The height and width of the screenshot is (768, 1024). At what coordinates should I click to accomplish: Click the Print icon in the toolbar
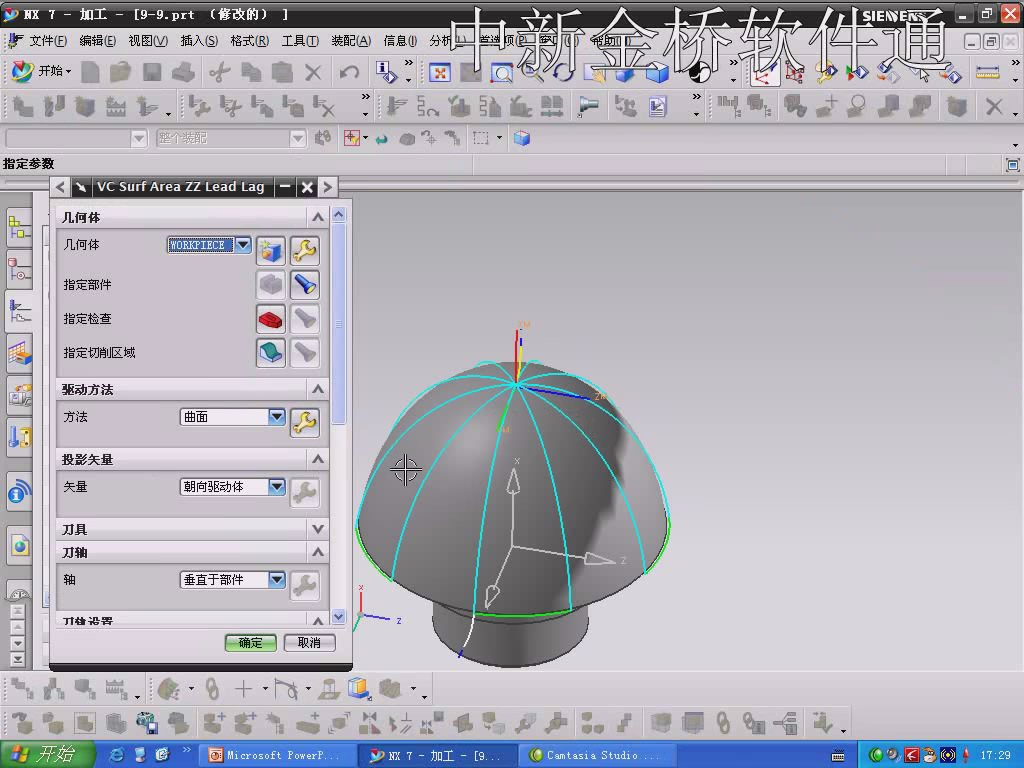pyautogui.click(x=184, y=72)
